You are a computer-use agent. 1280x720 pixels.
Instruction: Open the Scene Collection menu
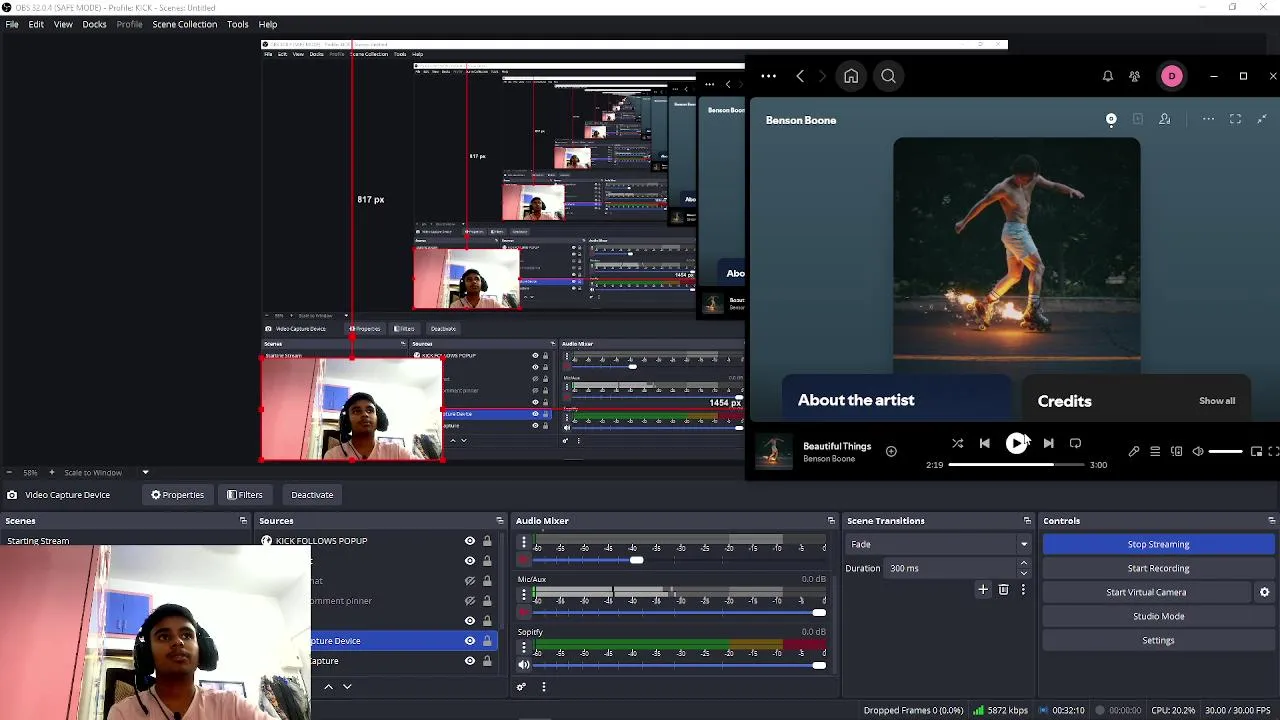coord(185,24)
